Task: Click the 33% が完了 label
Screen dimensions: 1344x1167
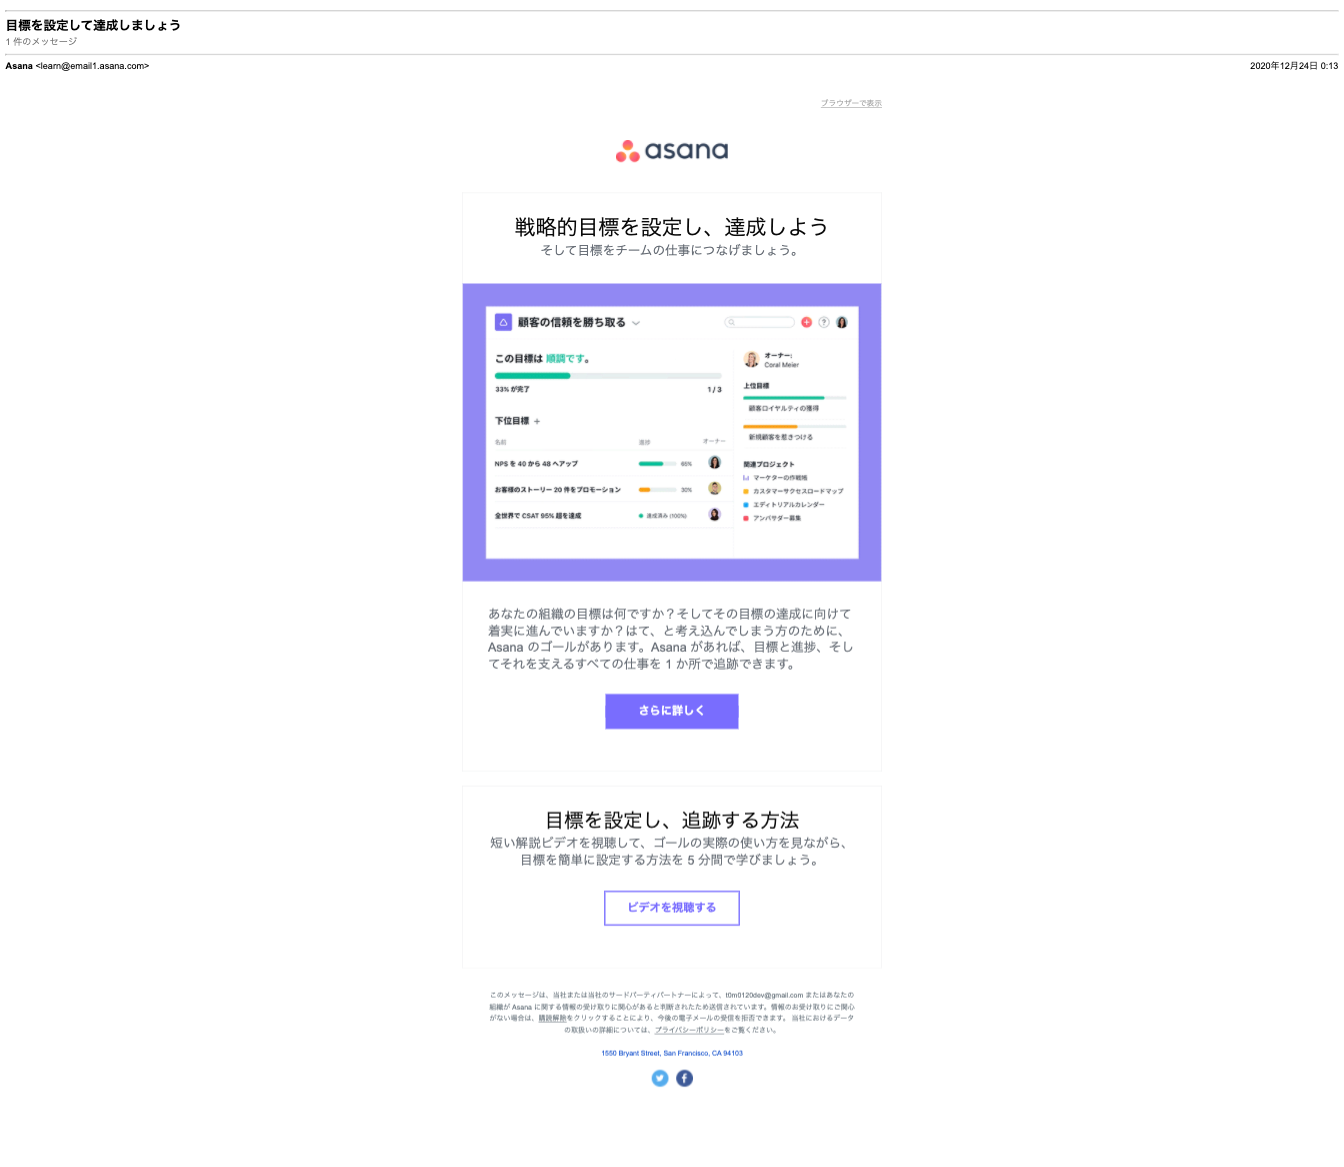Action: (513, 389)
